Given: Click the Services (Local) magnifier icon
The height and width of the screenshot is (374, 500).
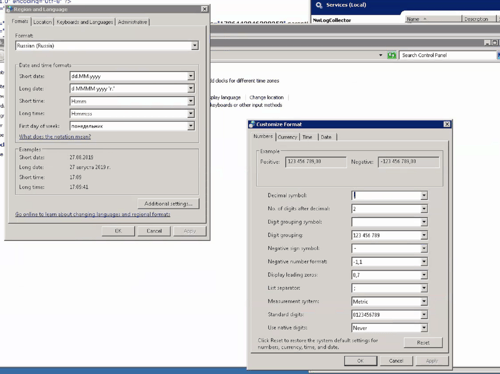Looking at the screenshot, I should (x=319, y=5).
